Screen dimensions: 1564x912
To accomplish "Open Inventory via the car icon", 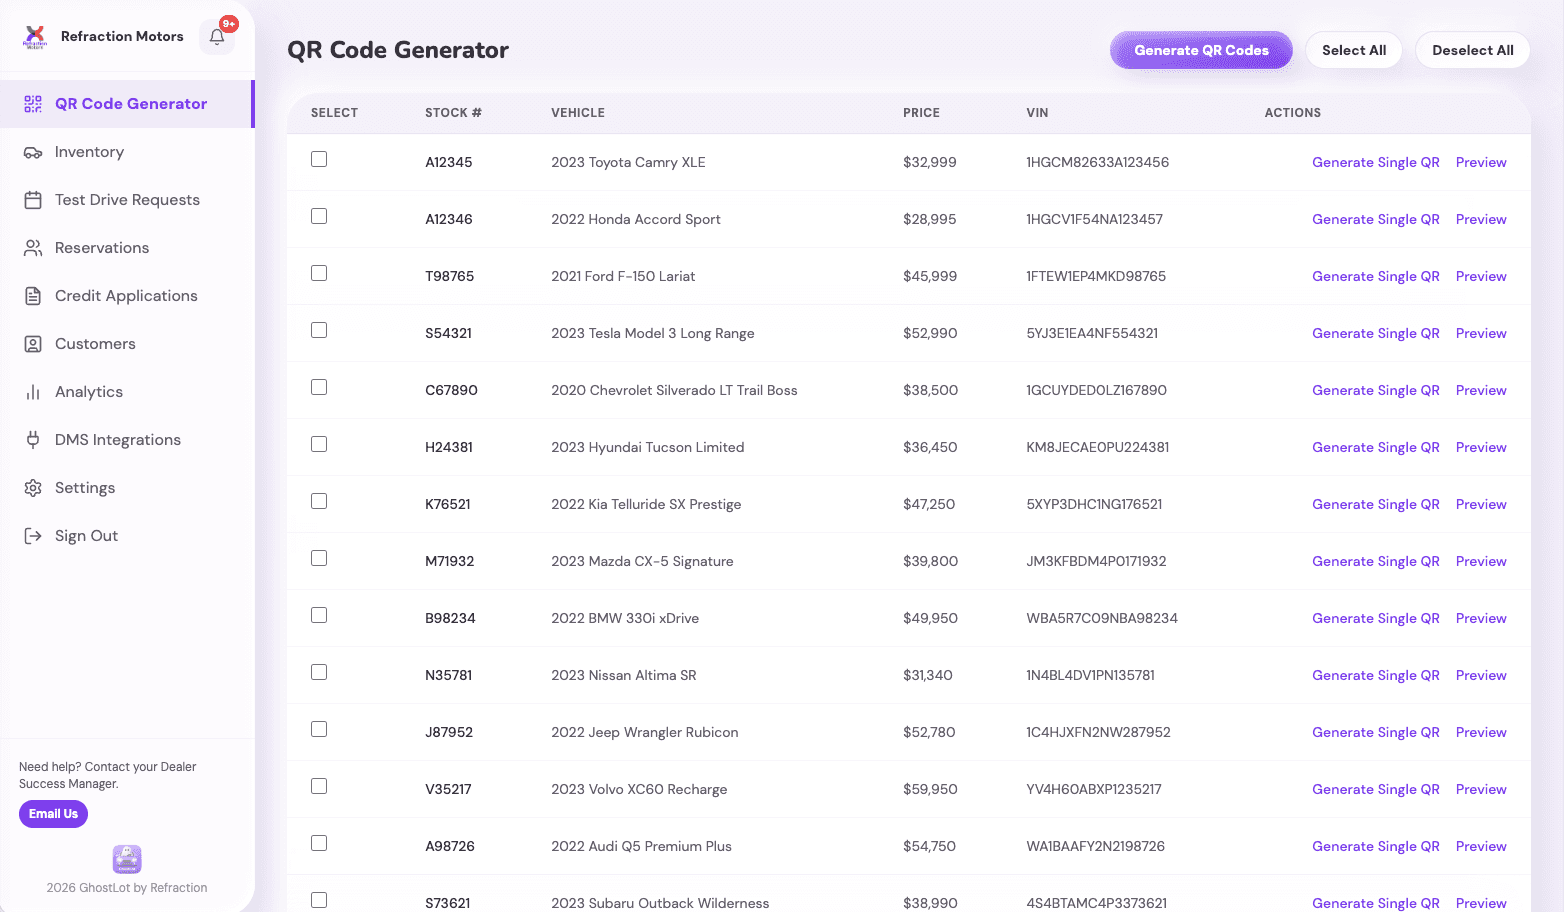I will 33,152.
